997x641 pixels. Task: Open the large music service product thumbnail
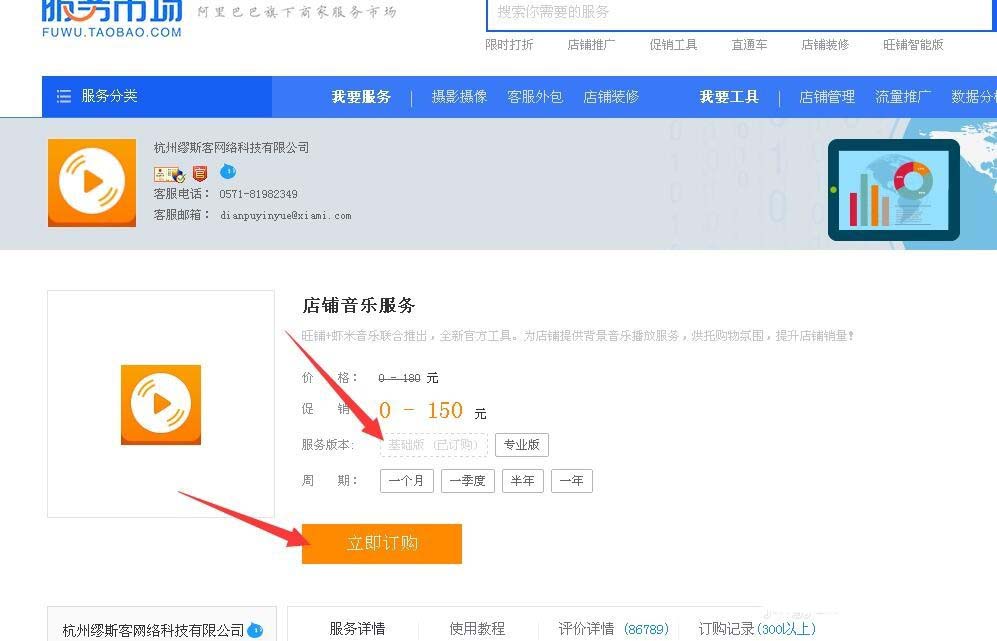(161, 404)
